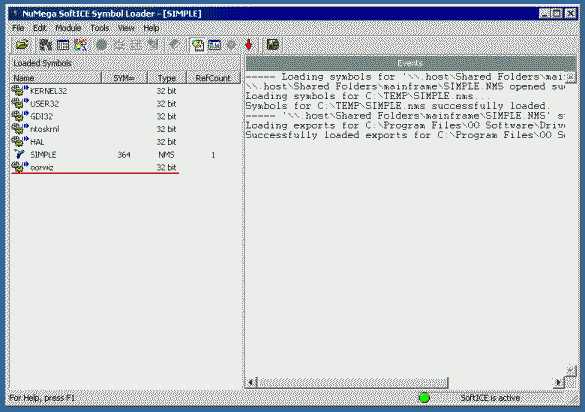The width and height of the screenshot is (585, 412).
Task: Click the pressed-in page toolbar button
Action: click(x=197, y=45)
